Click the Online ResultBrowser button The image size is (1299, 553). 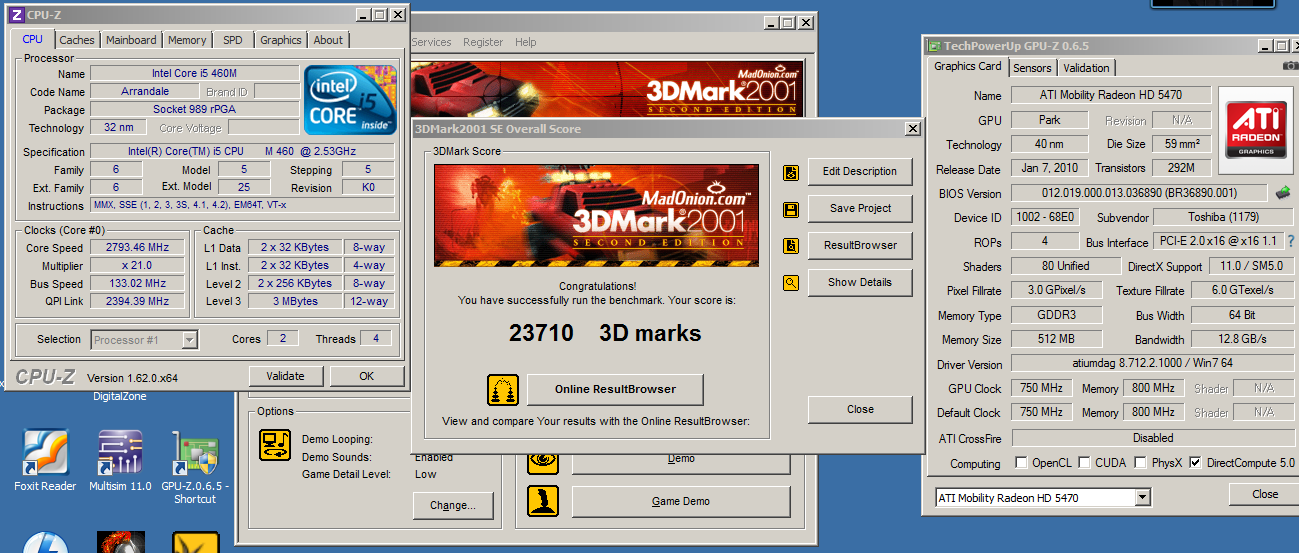click(x=615, y=389)
